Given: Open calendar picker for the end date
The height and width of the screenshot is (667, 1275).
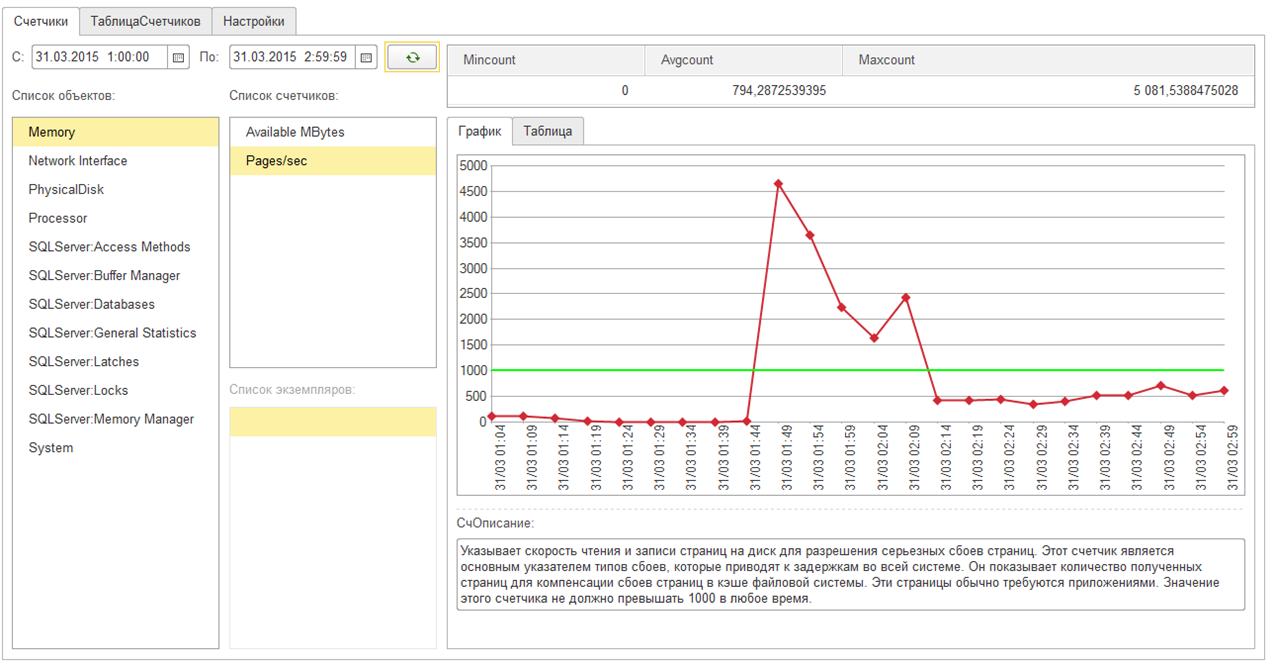Looking at the screenshot, I should click(366, 58).
